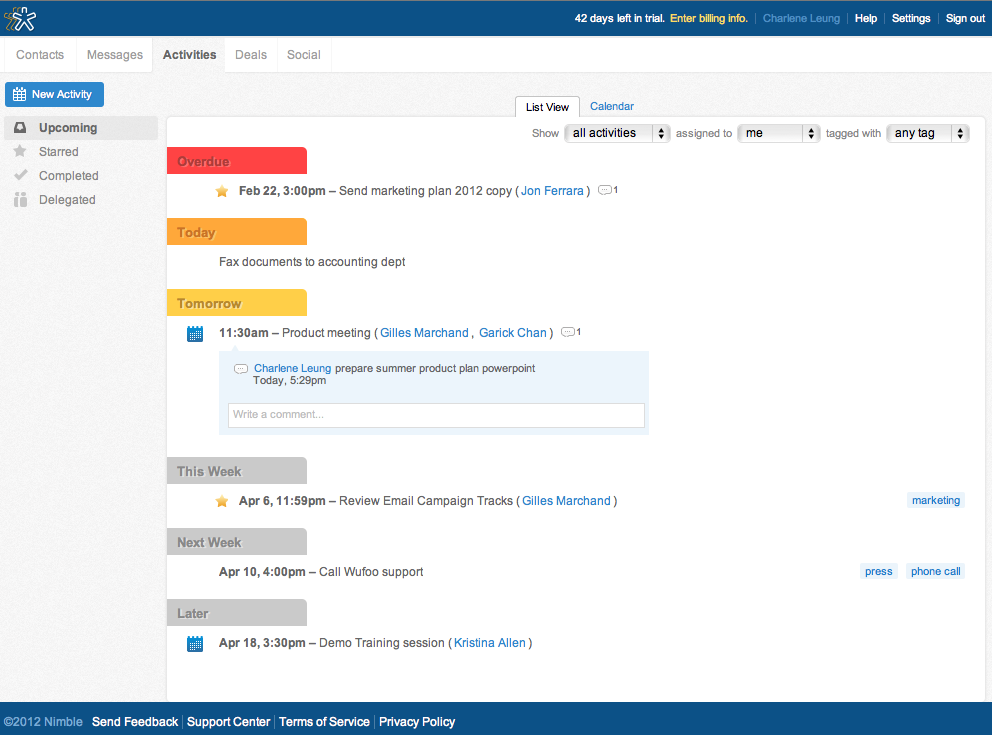
Task: Unstar the Review Email Campaign Tracks activity
Action: (x=221, y=501)
